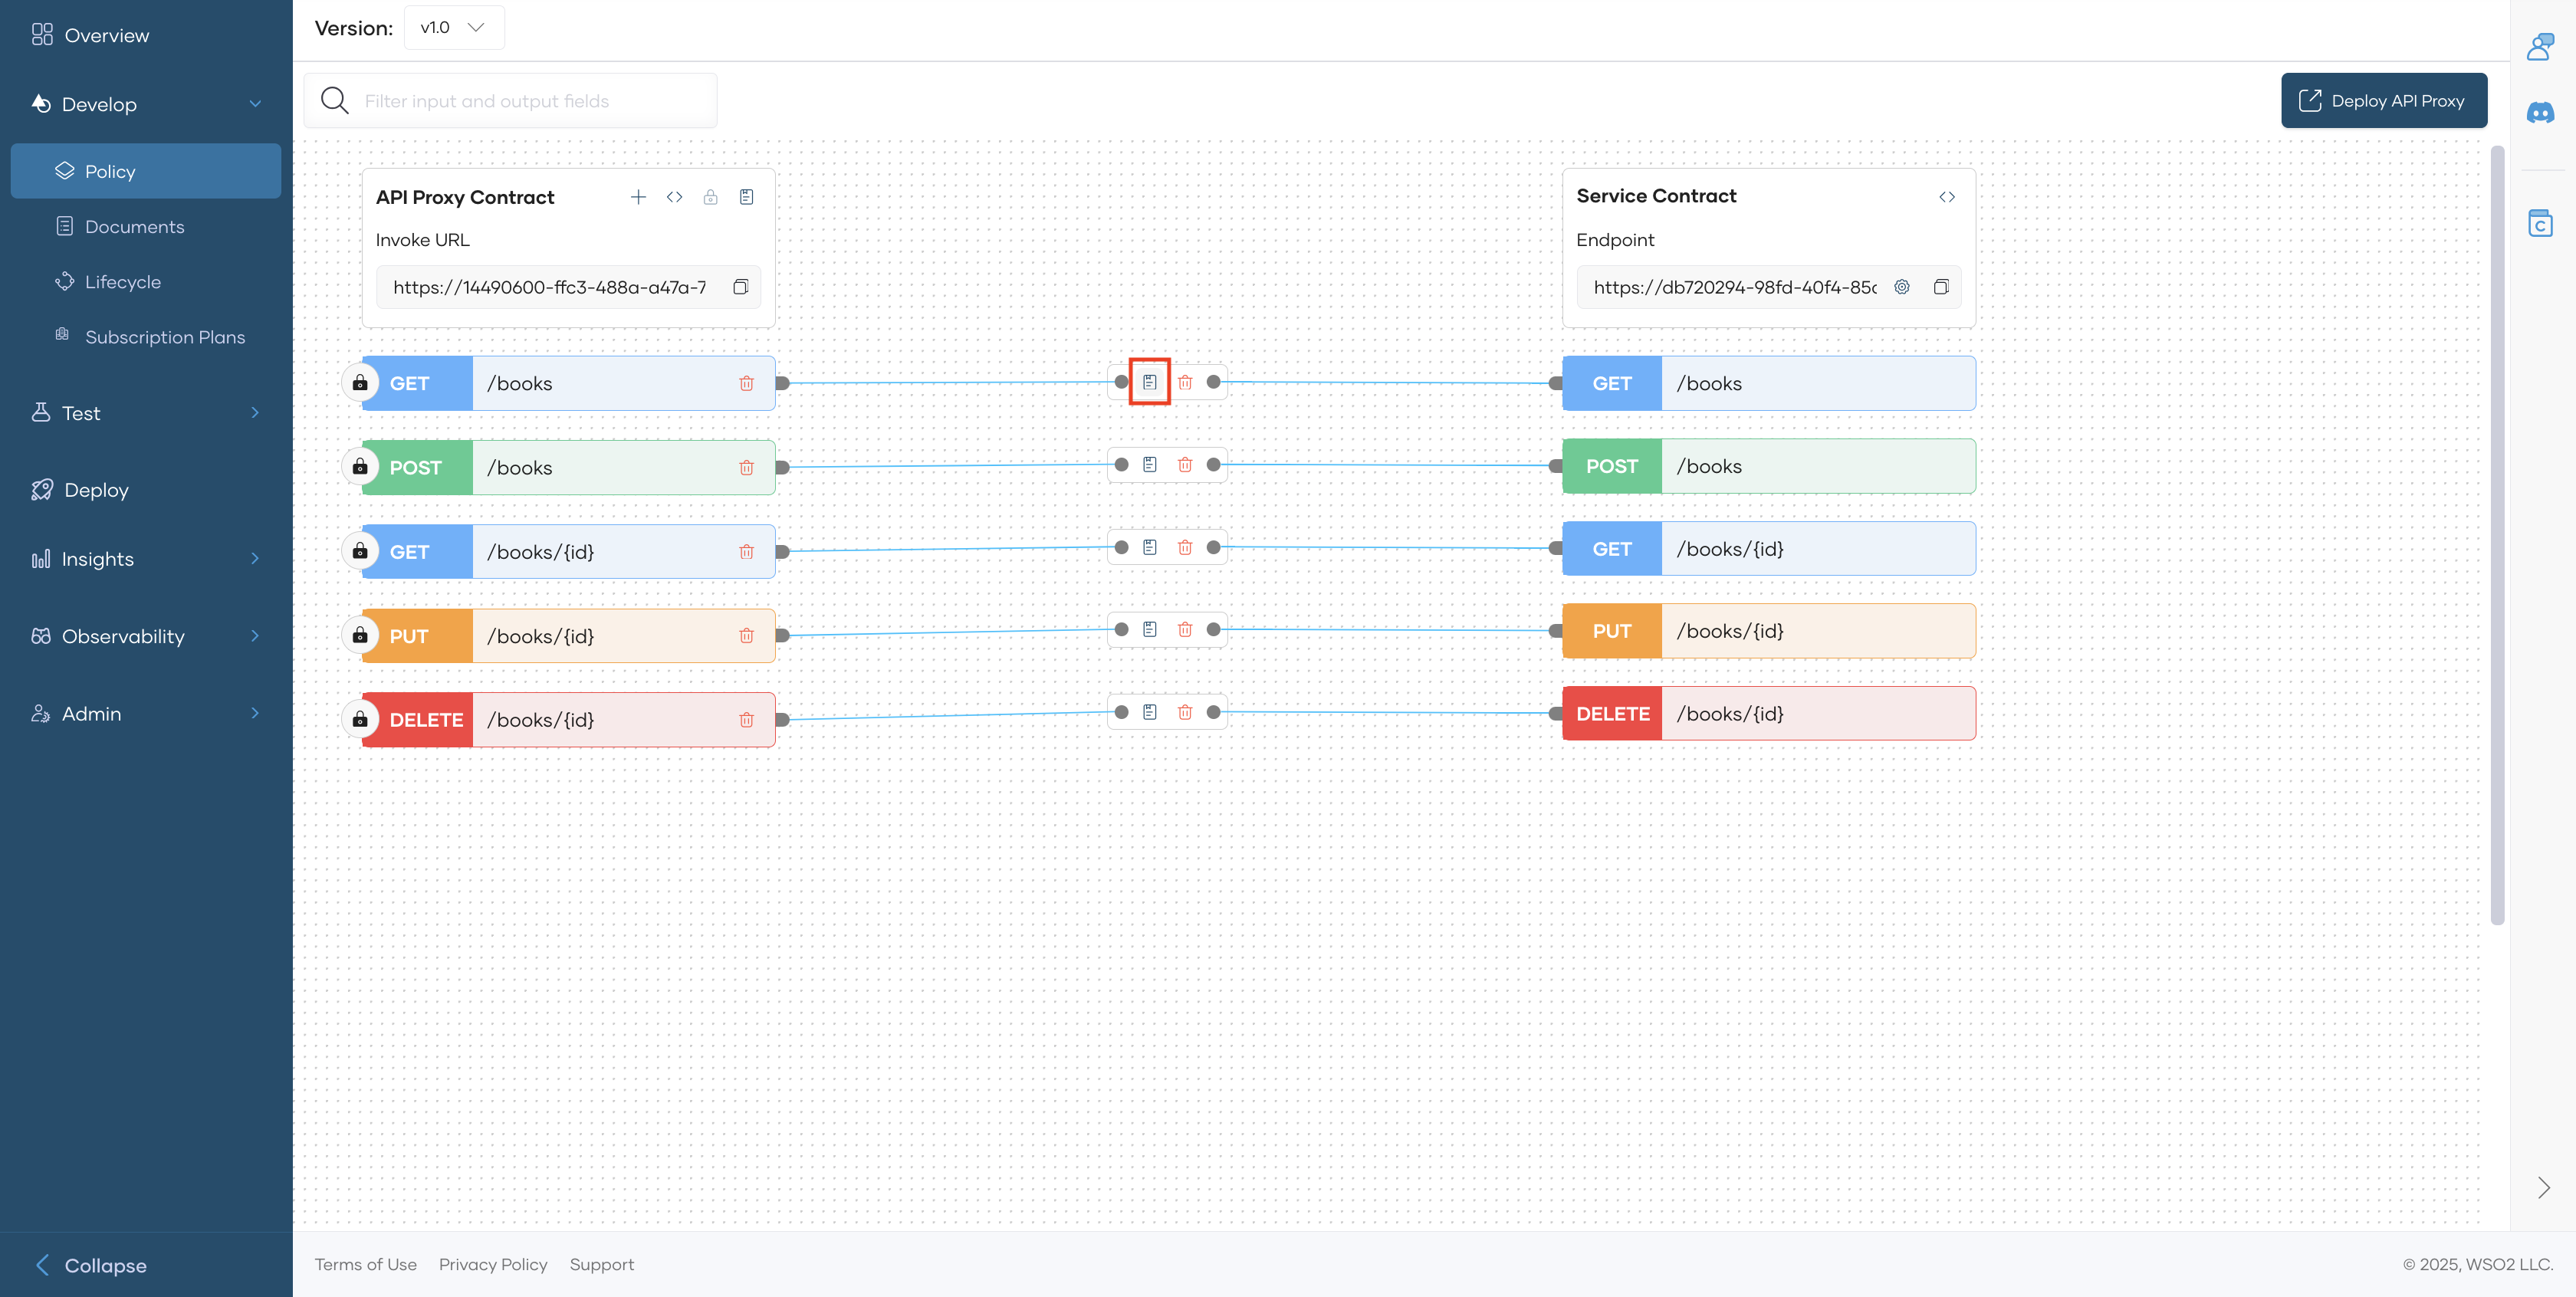
Task: Delete the POST /books proxy resource
Action: click(x=746, y=467)
